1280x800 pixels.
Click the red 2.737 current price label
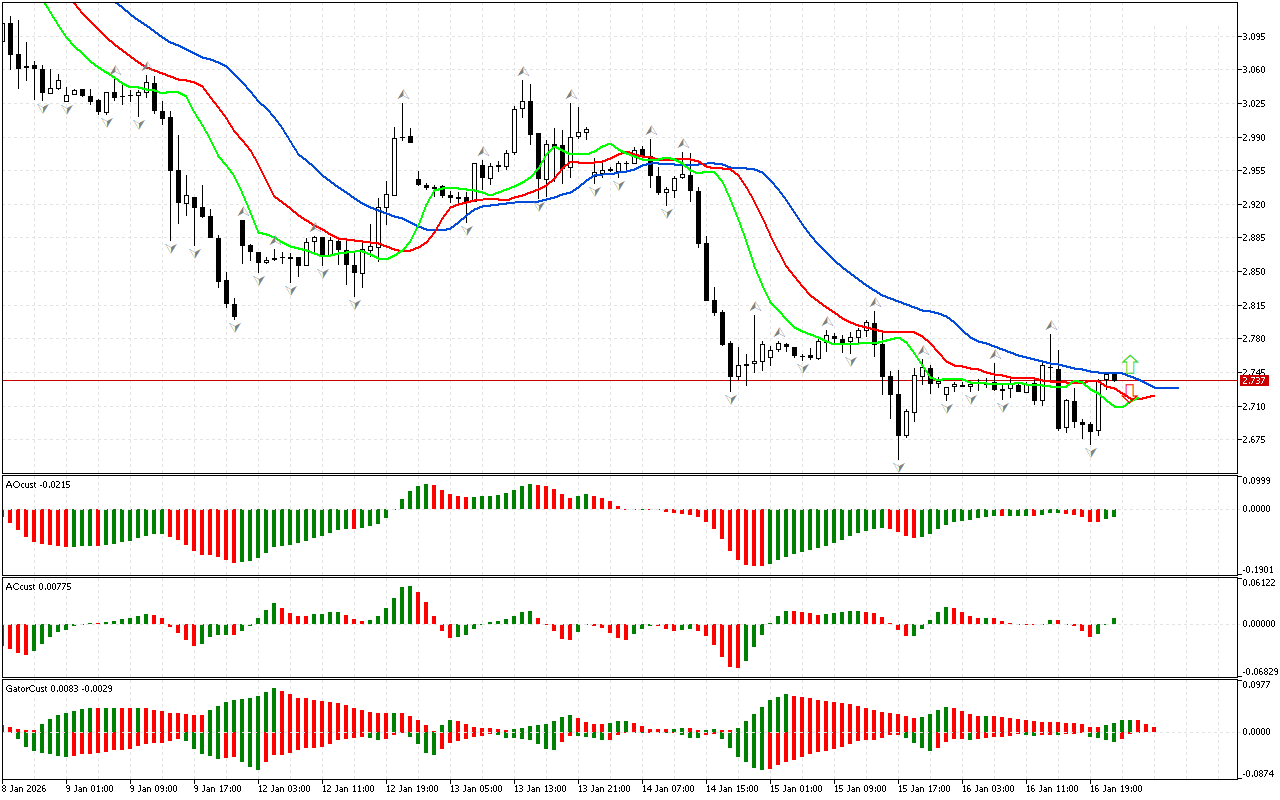pyautogui.click(x=1253, y=380)
